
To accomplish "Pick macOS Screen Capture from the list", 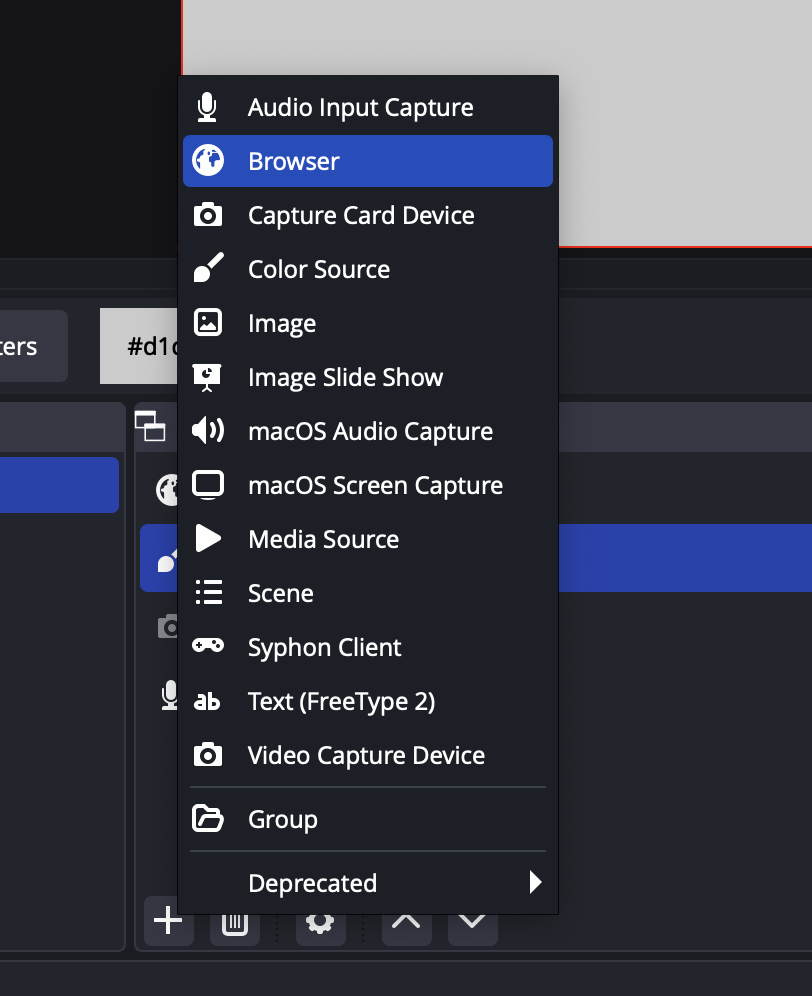I will [375, 485].
